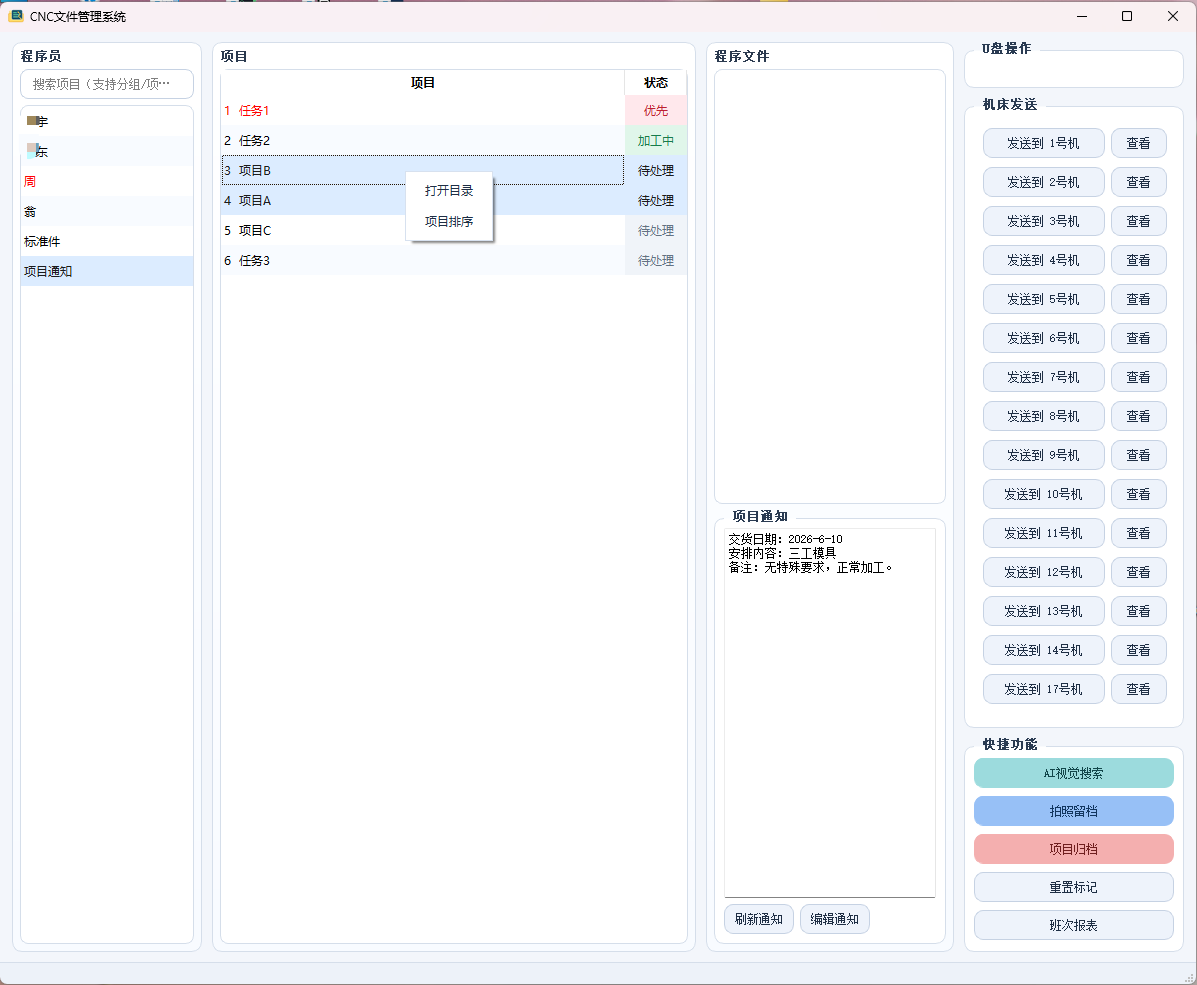Click 发送到 3号机 button

click(x=1044, y=221)
